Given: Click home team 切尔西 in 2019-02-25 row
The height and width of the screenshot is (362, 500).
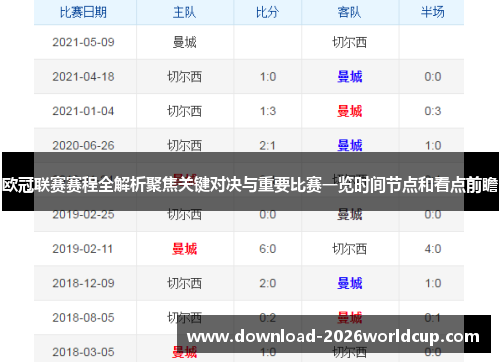Looking at the screenshot, I should [x=184, y=214].
